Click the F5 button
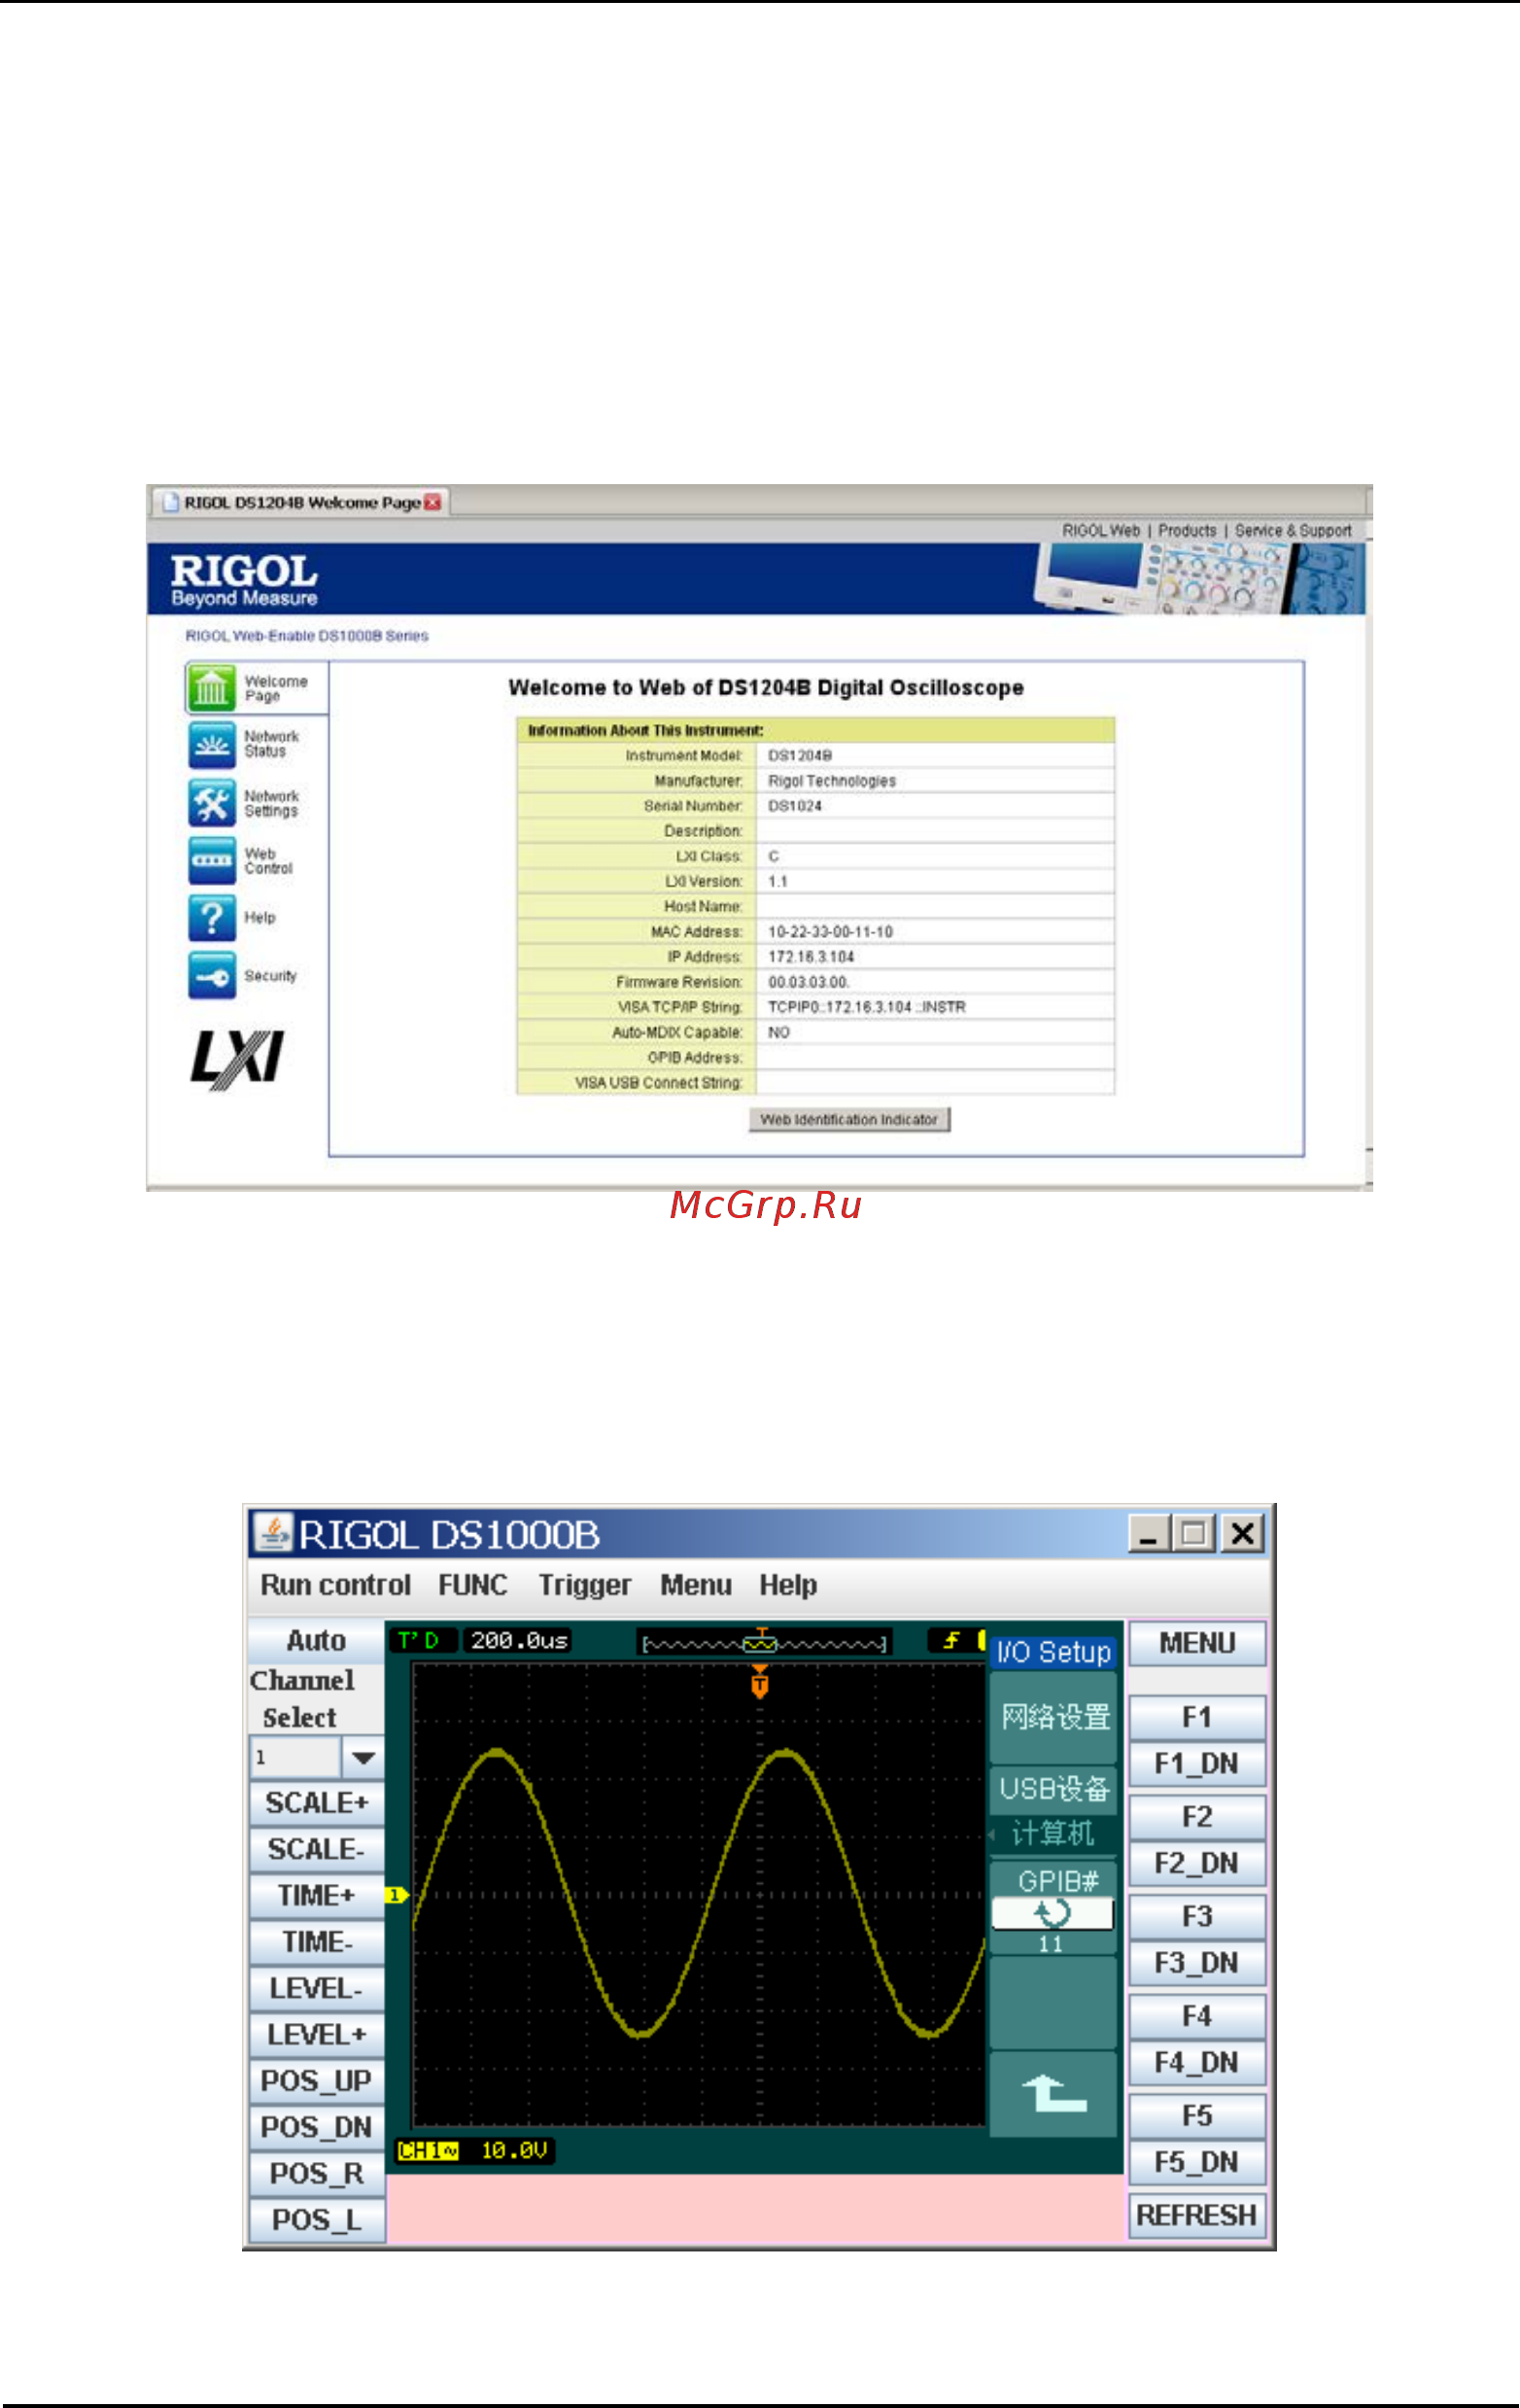 (x=1197, y=2115)
